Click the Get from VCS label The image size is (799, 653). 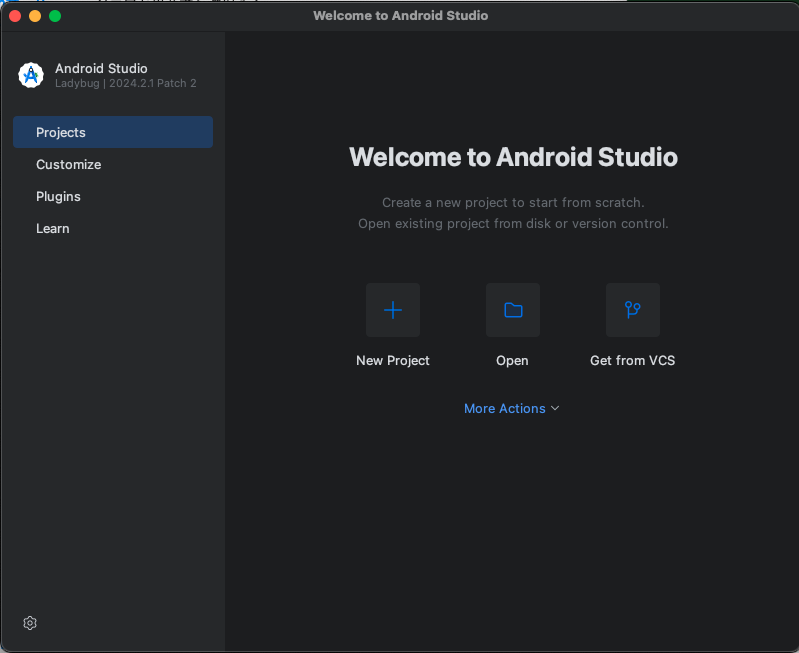pyautogui.click(x=632, y=360)
